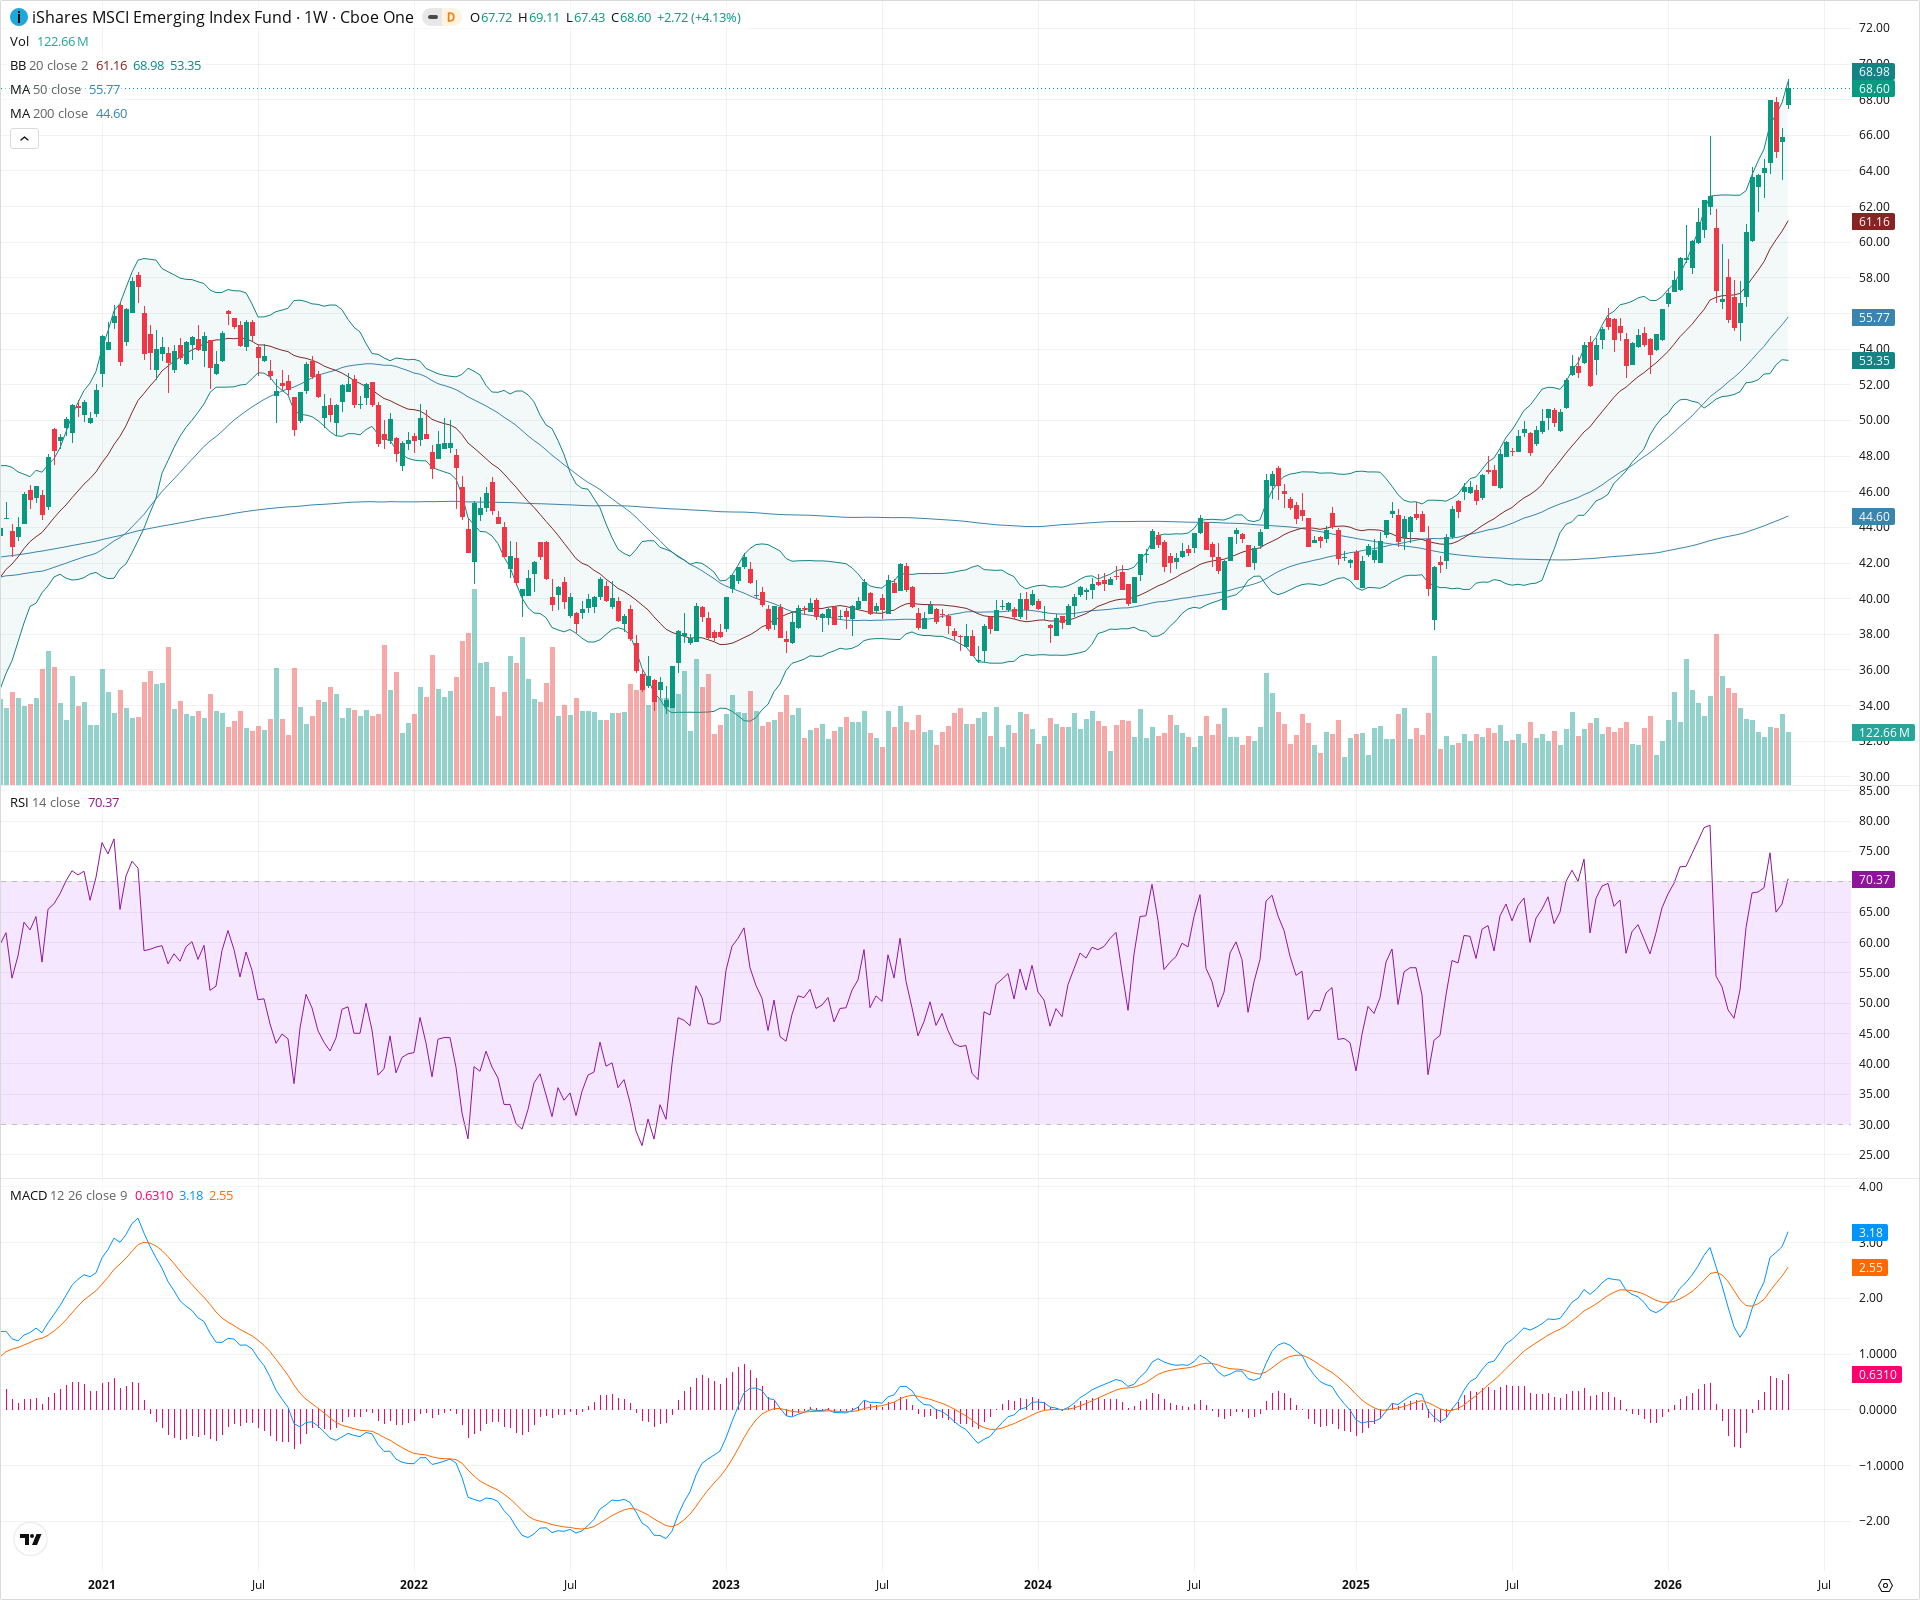Viewport: 1920px width, 1600px height.
Task: Click the 2023 label on time axis
Action: pos(725,1585)
